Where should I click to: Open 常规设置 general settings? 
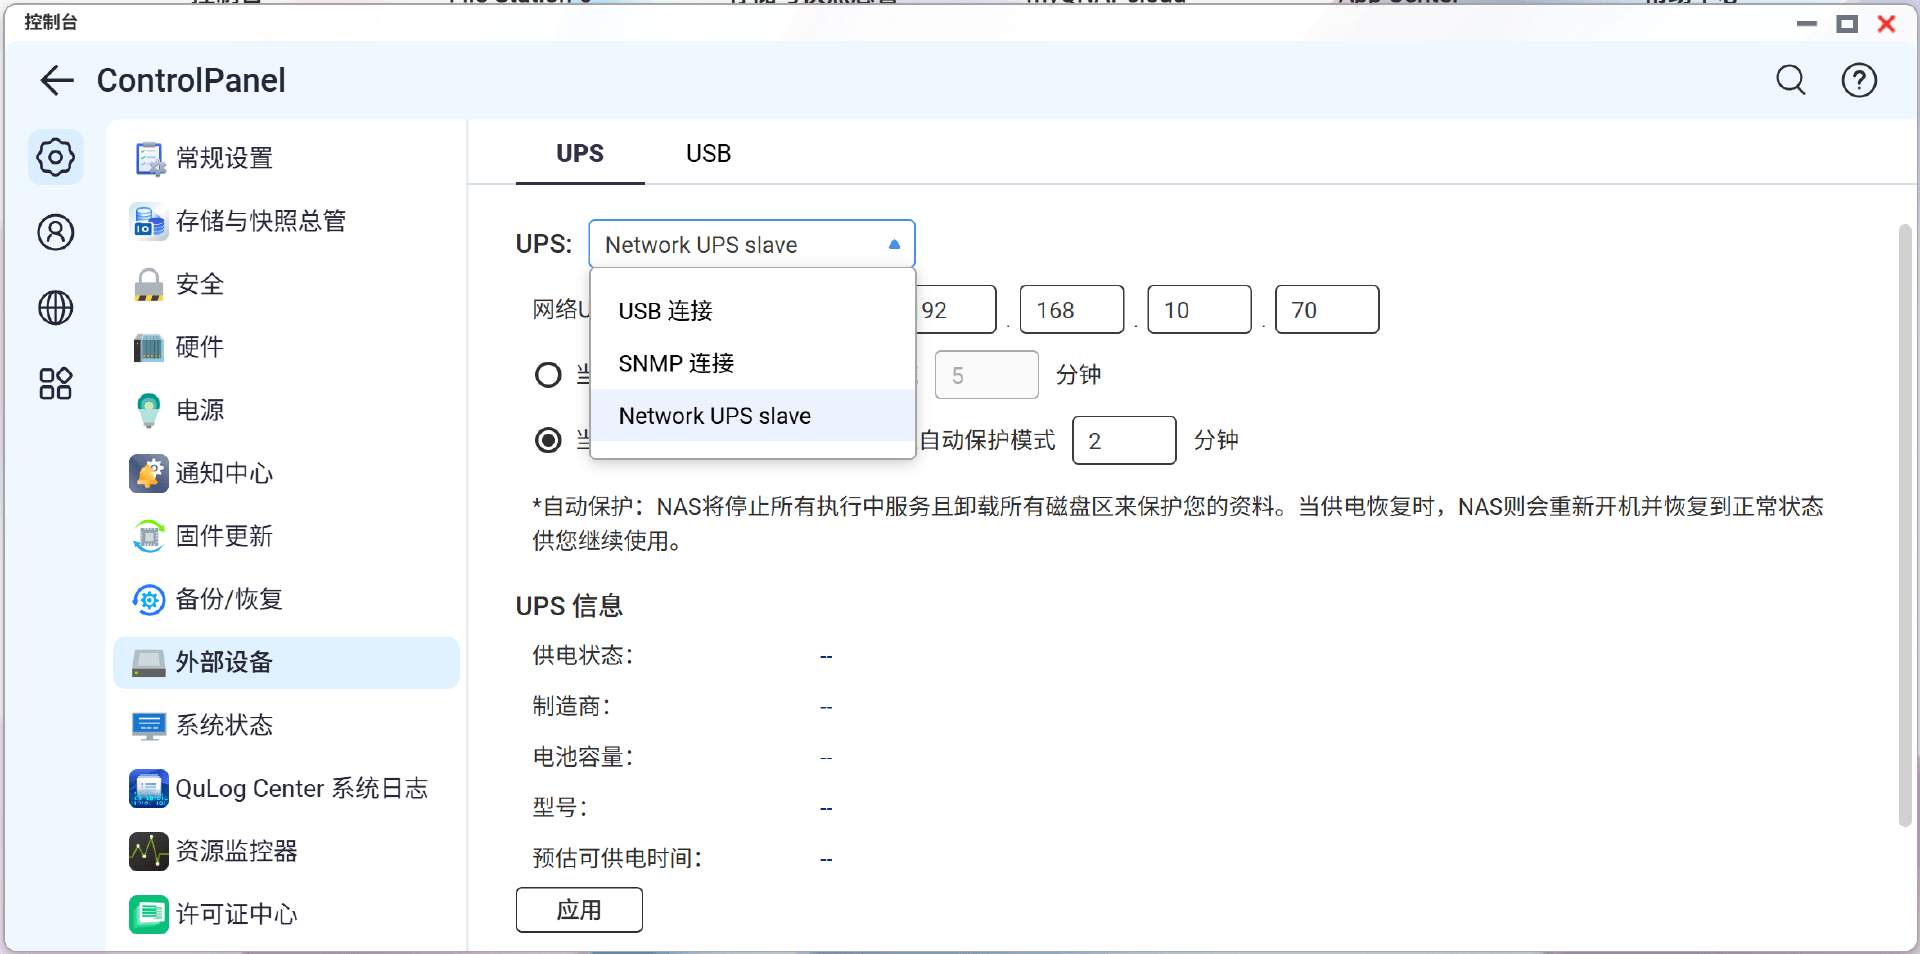[x=286, y=158]
